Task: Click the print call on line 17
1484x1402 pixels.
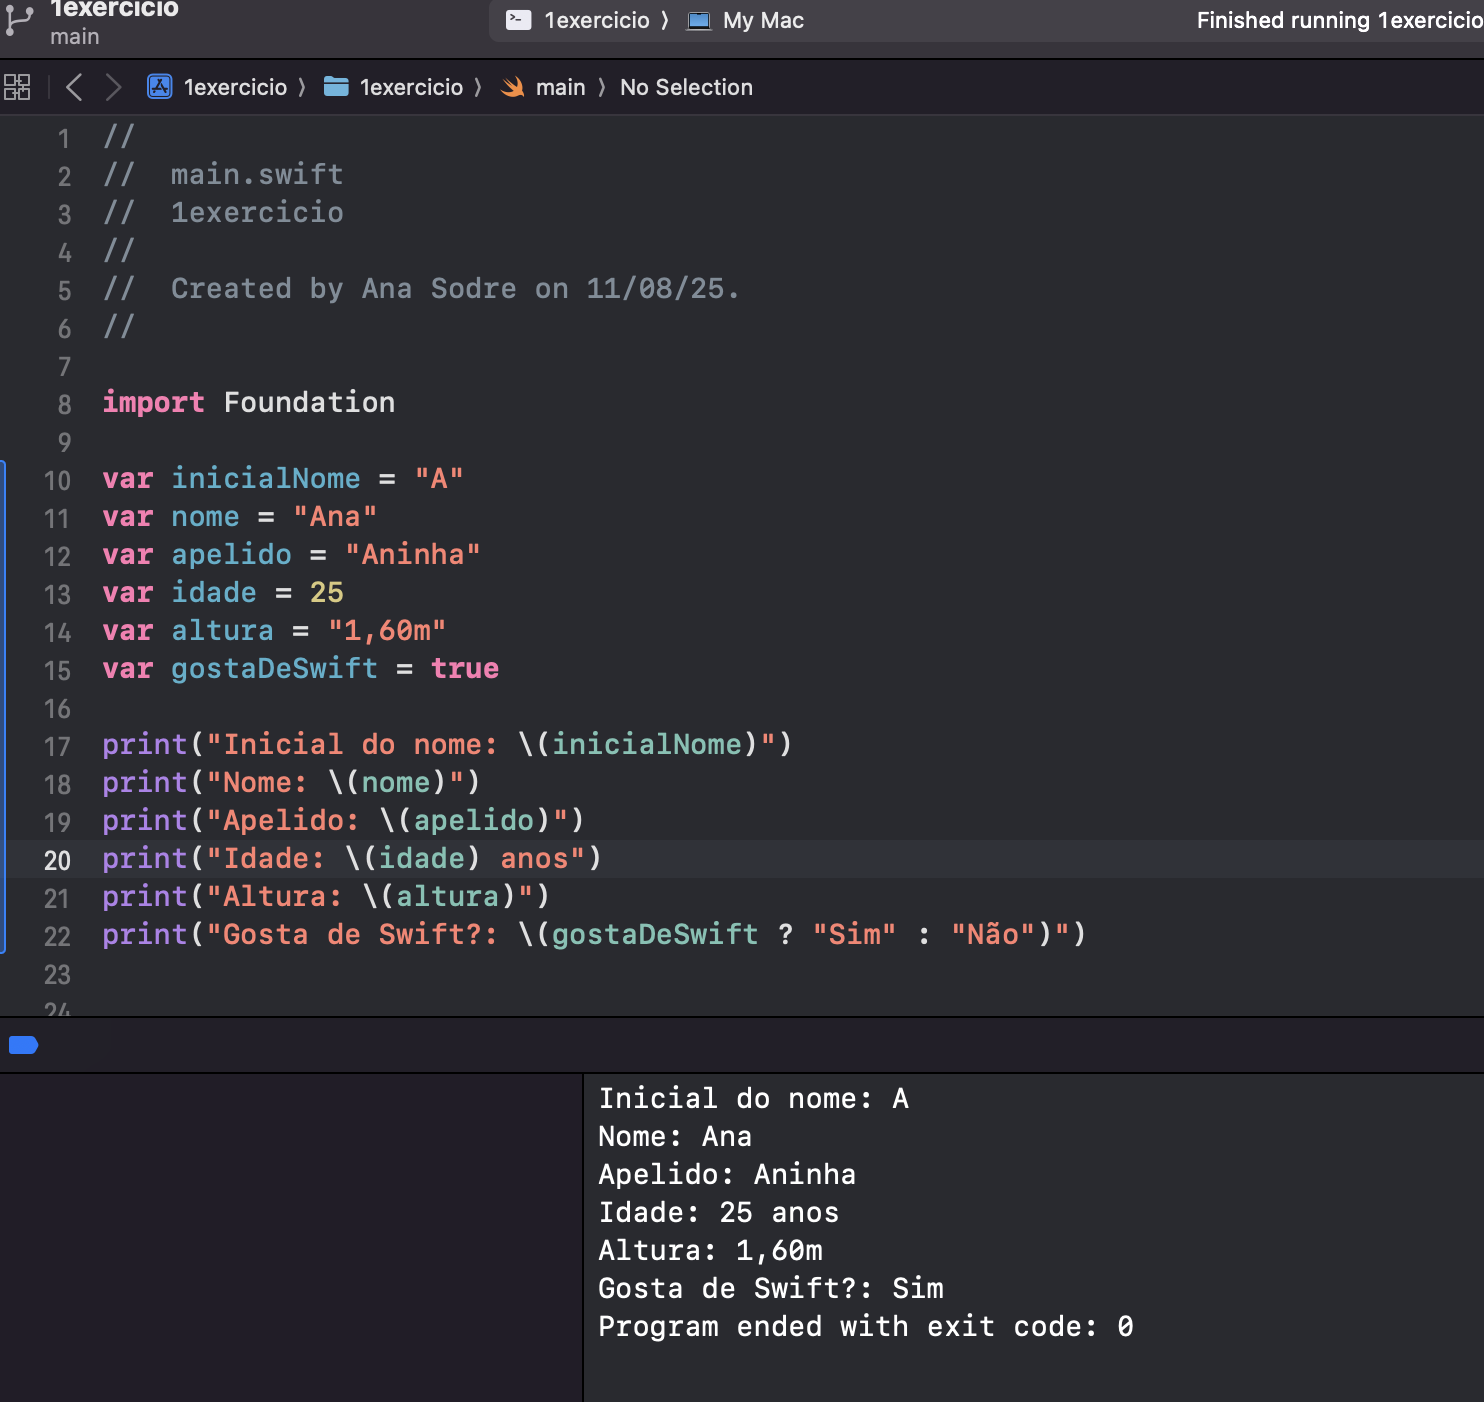Action: tap(145, 745)
